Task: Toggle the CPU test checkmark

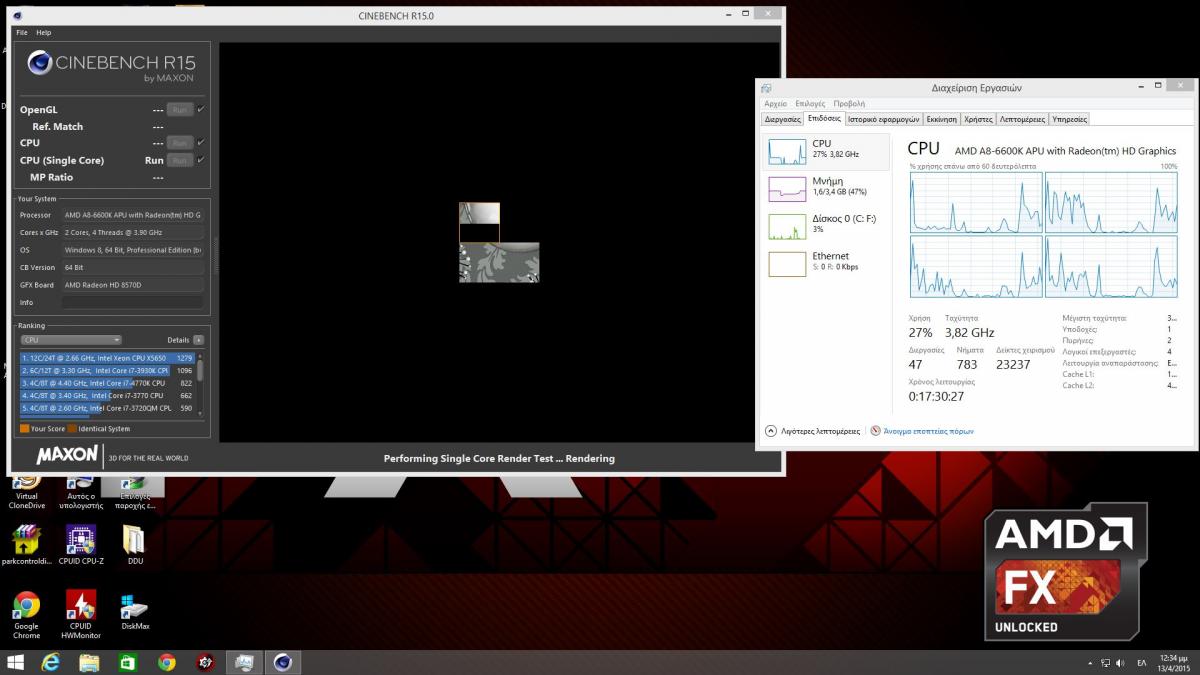Action: pos(201,143)
